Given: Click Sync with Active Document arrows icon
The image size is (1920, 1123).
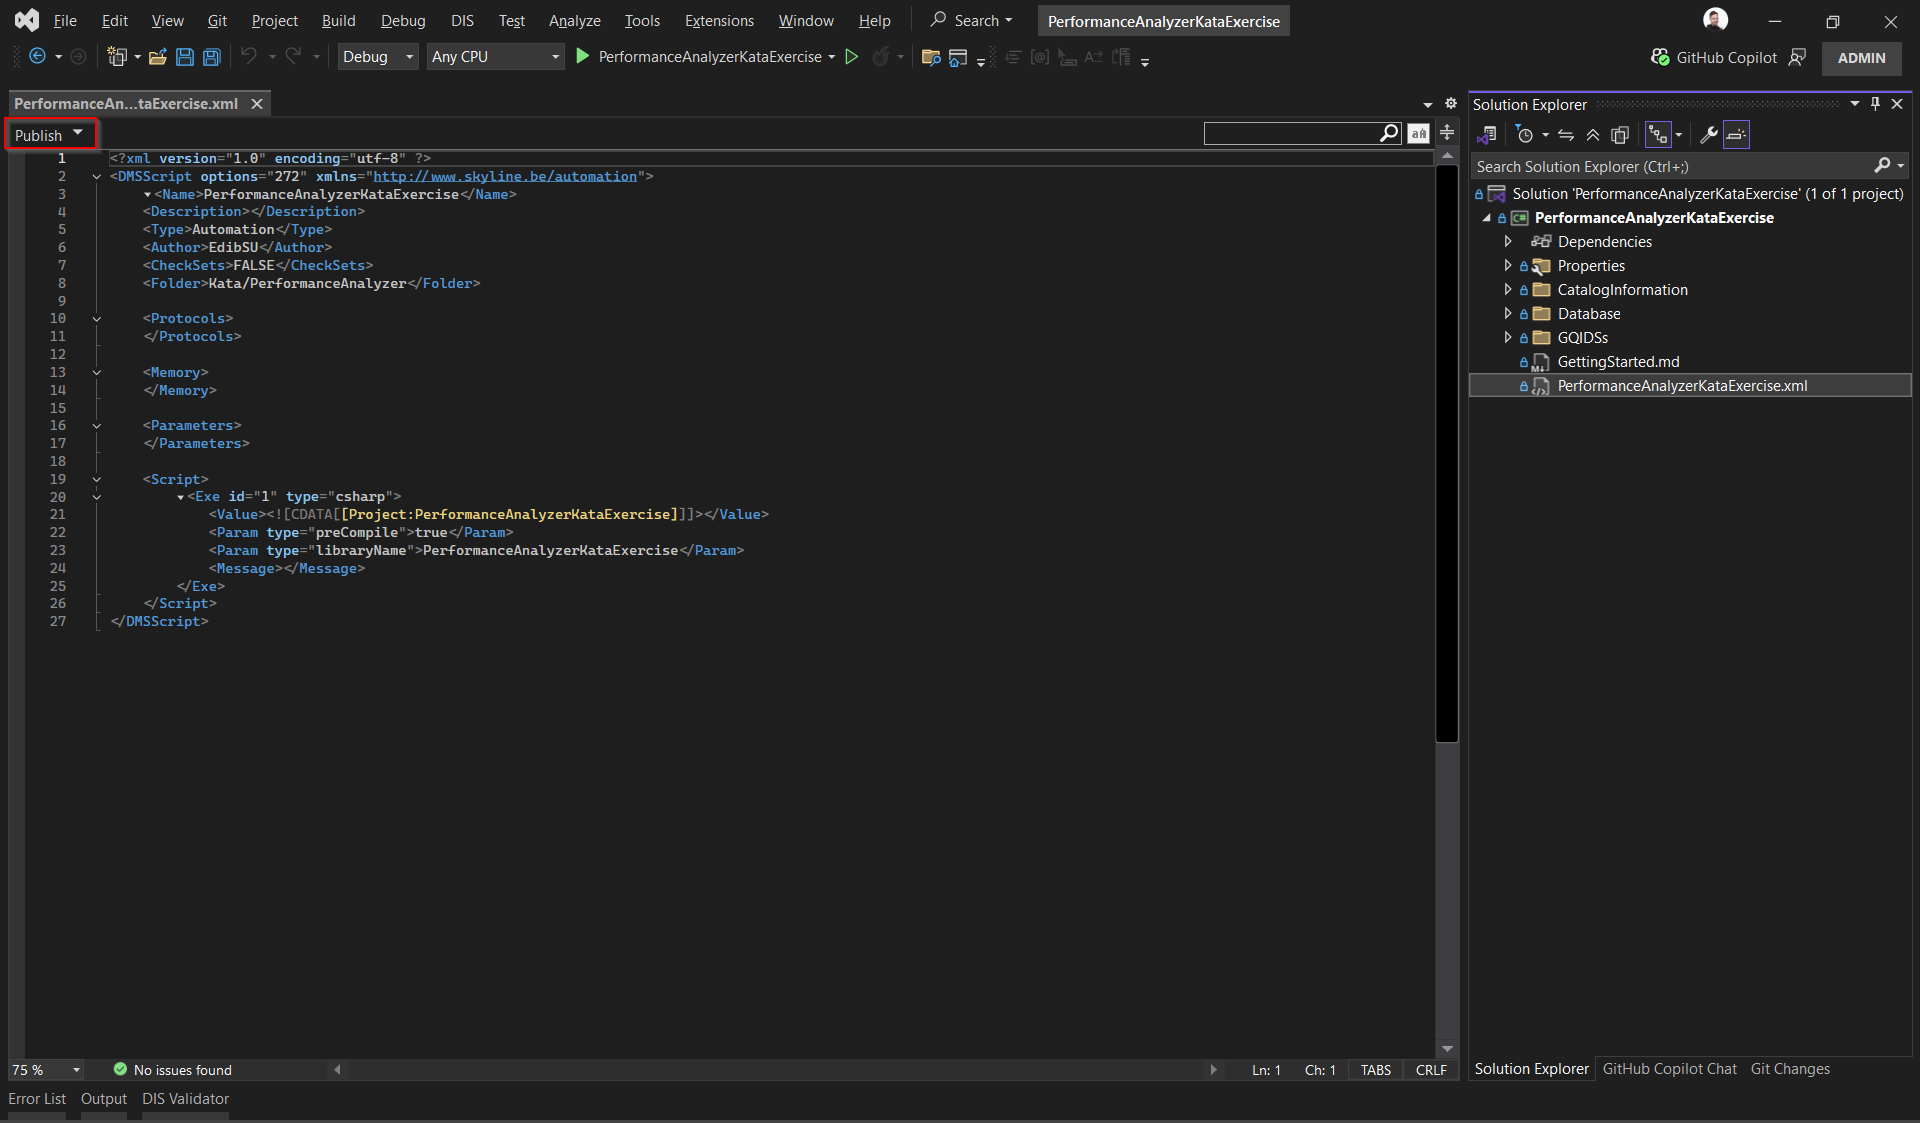Looking at the screenshot, I should [x=1566, y=134].
